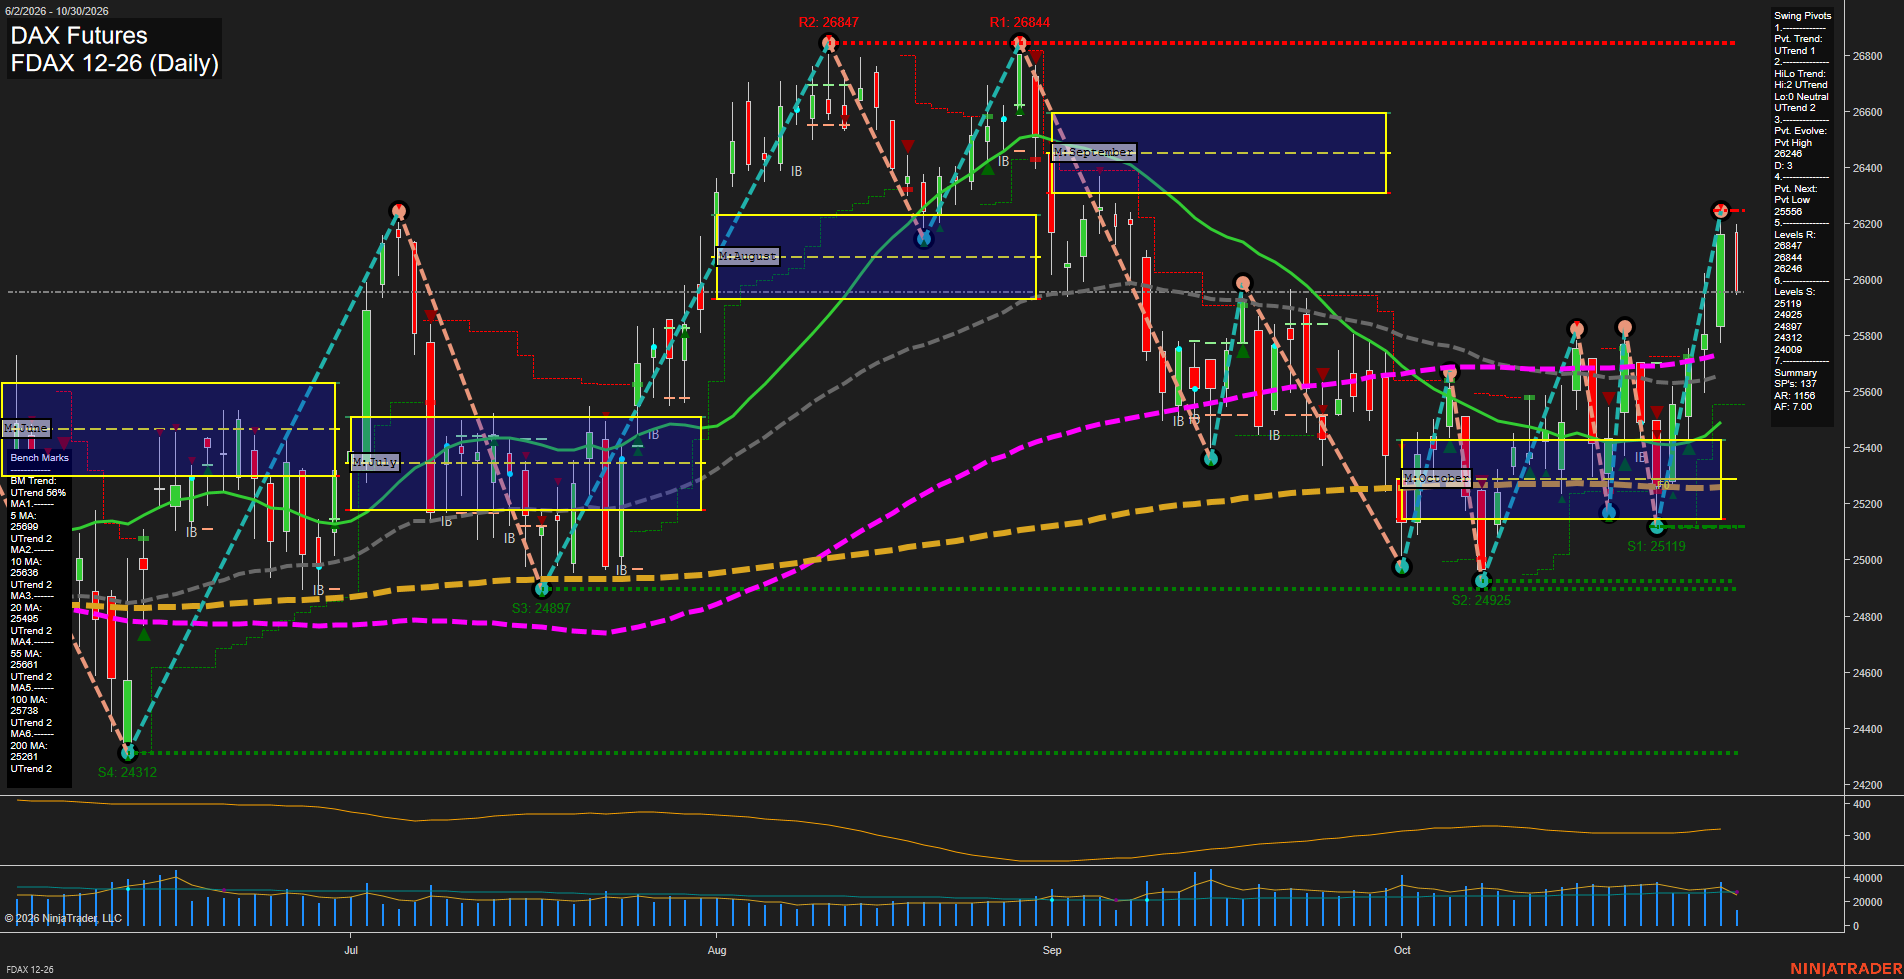Click the R1: 26844 resistance label

coord(1020,22)
